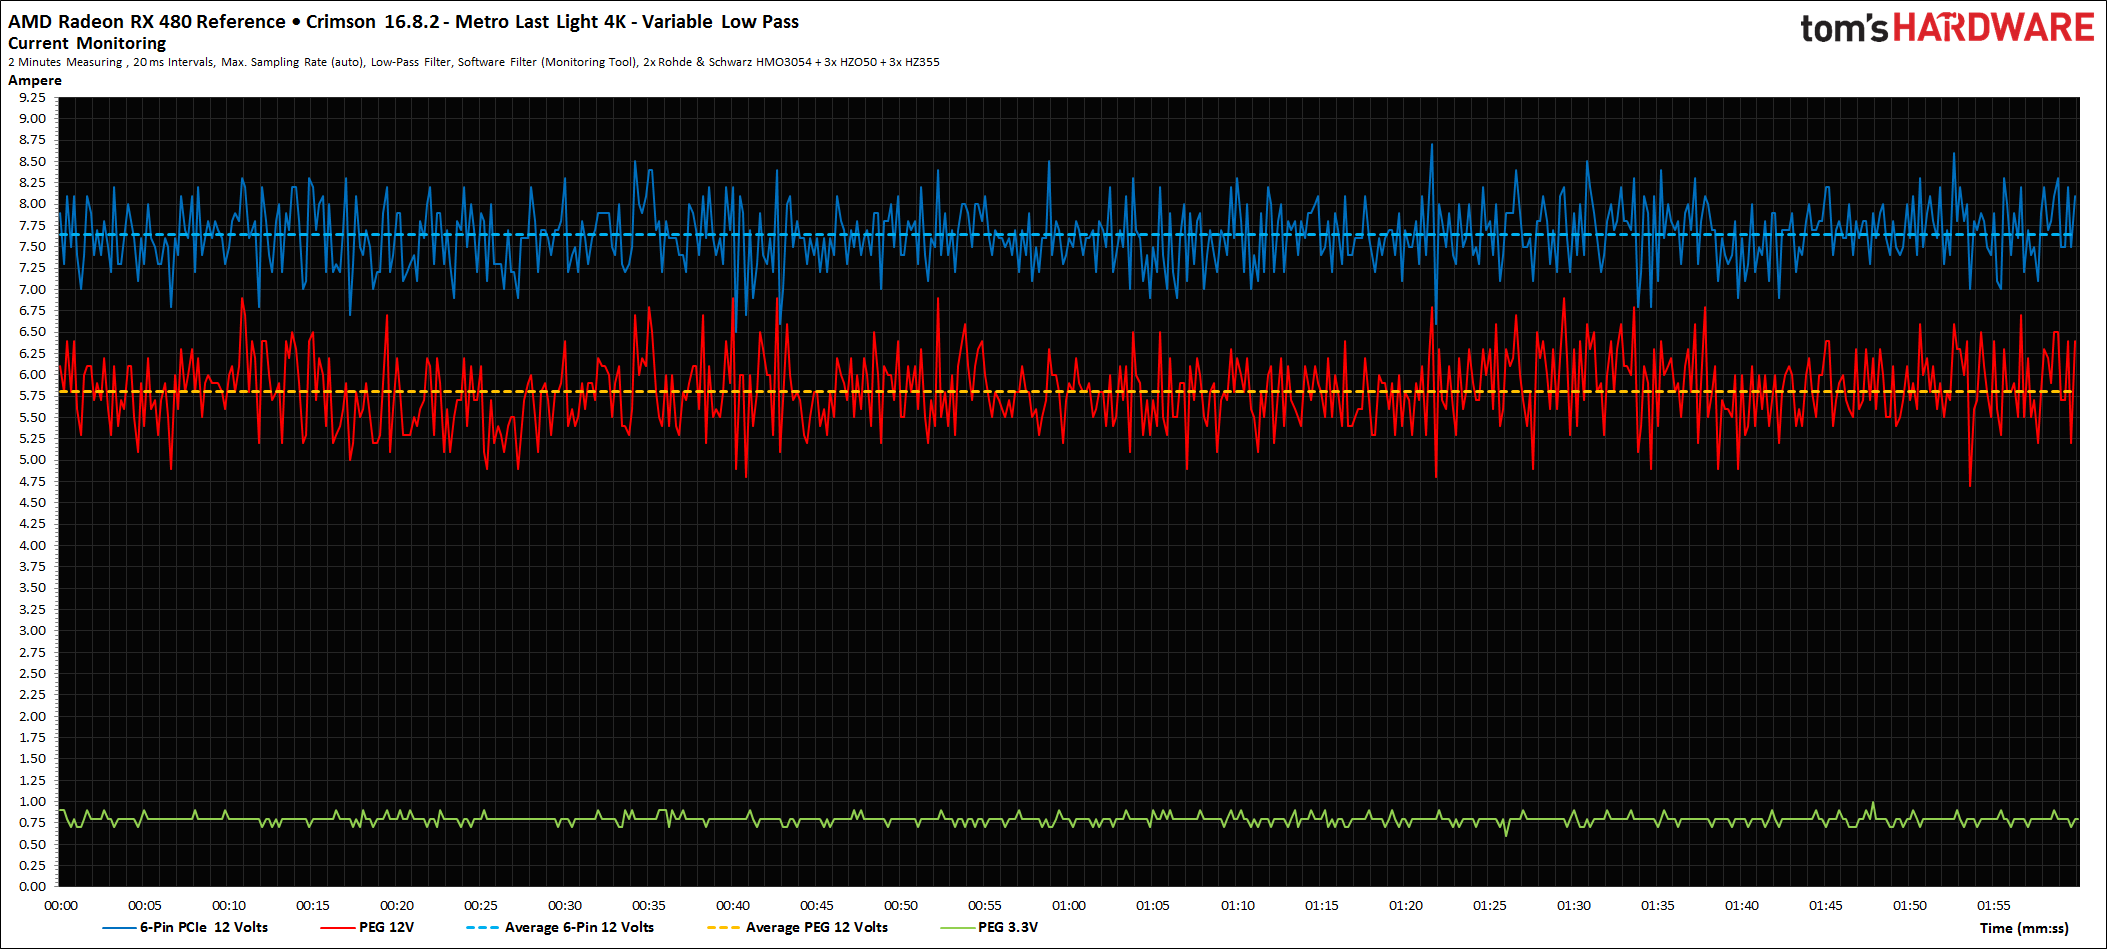Click the 5.75 value on the y-axis
2107x949 pixels.
[x=32, y=395]
